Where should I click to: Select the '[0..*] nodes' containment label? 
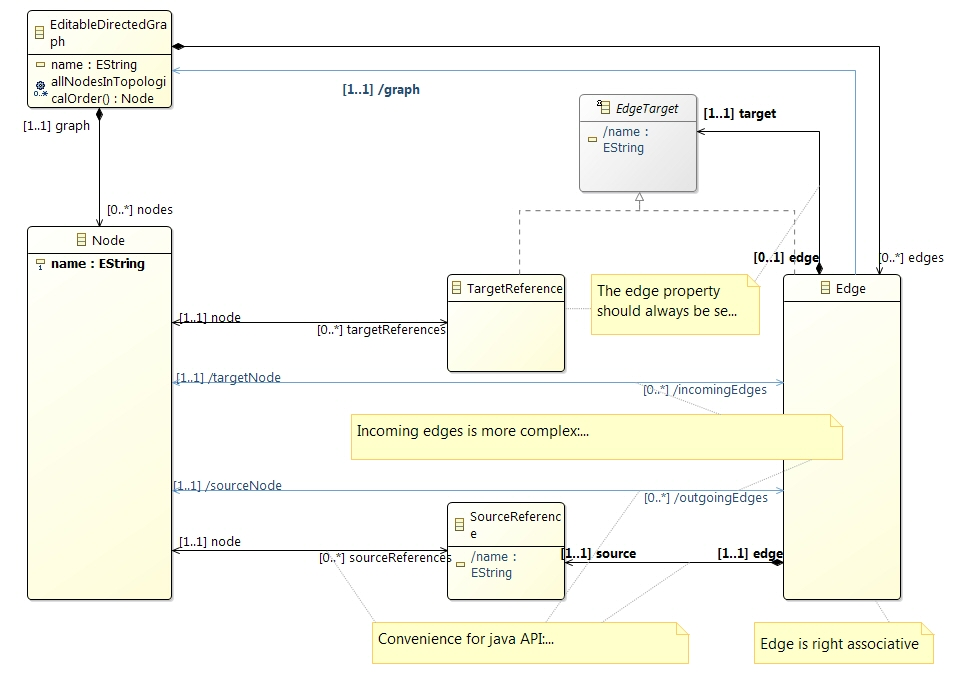pyautogui.click(x=140, y=210)
